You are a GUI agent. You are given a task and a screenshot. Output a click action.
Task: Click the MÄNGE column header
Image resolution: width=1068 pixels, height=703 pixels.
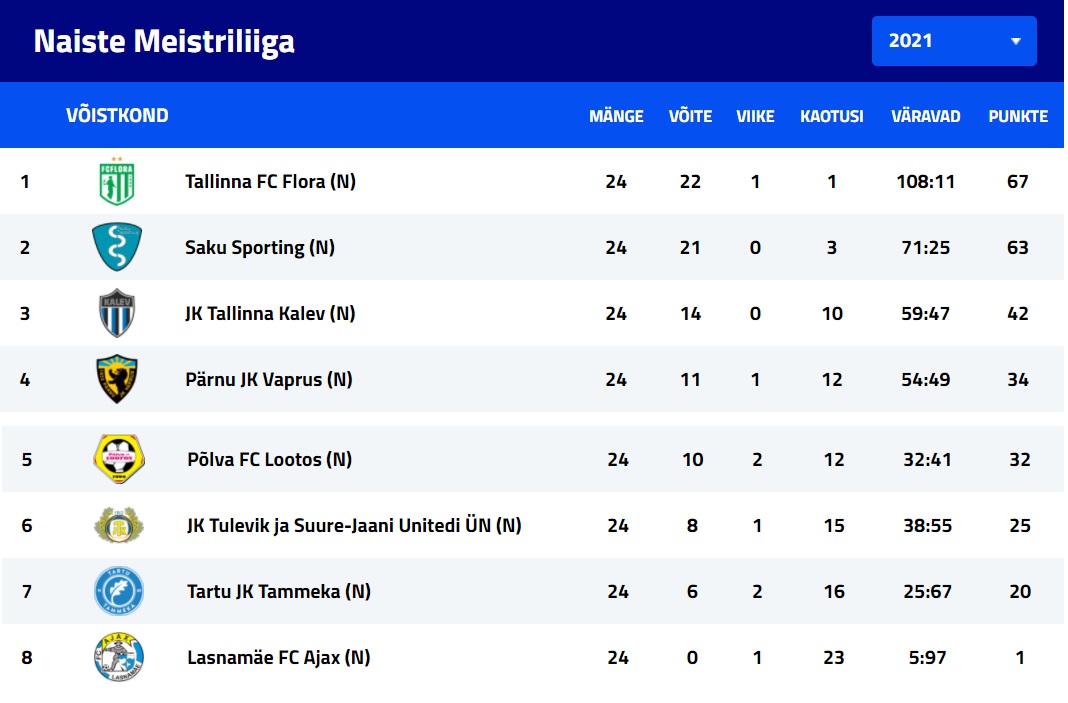click(616, 116)
